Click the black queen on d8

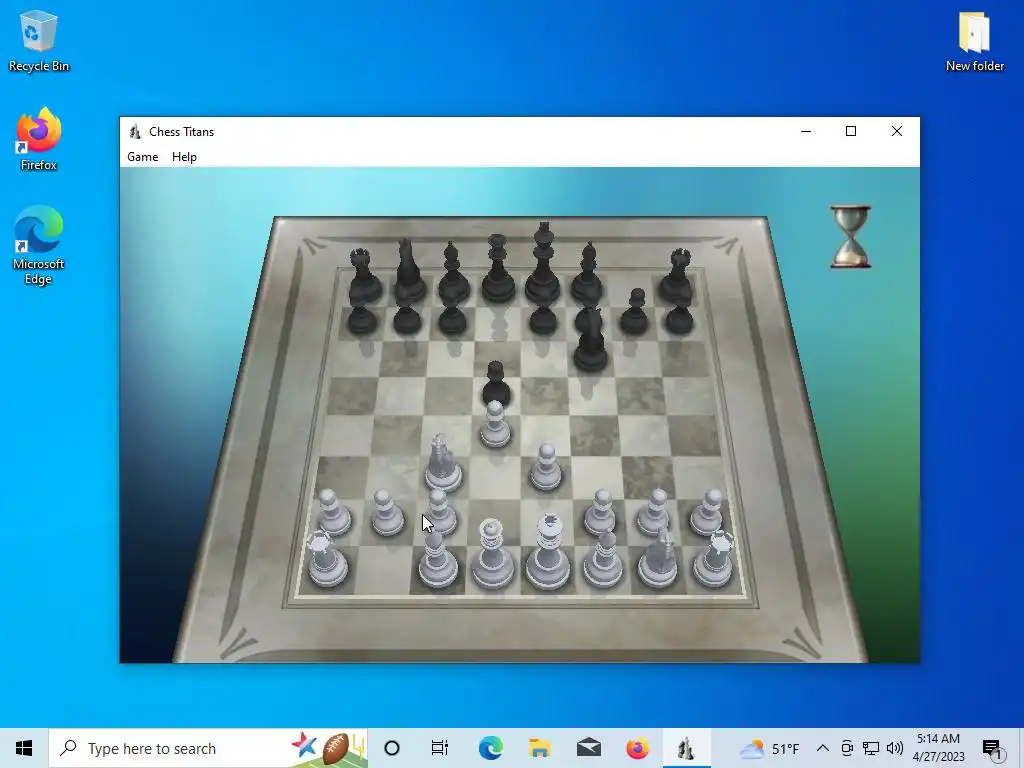click(x=498, y=269)
